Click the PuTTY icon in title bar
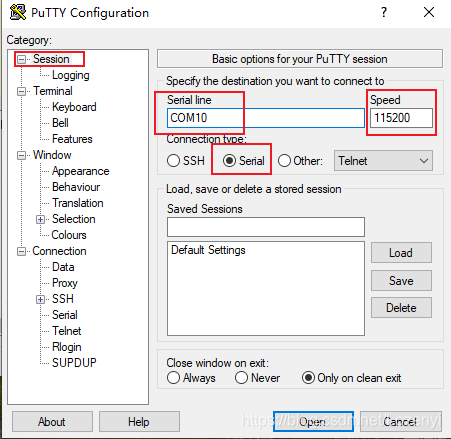 [18, 12]
